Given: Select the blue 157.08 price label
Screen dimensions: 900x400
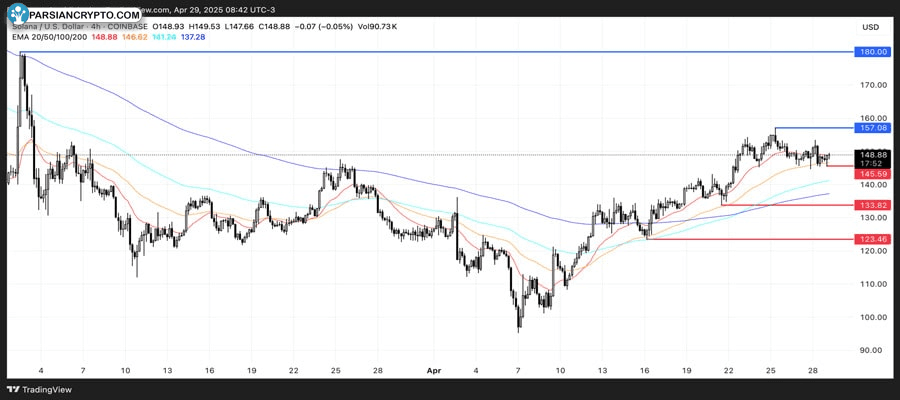Looking at the screenshot, I should tap(872, 127).
